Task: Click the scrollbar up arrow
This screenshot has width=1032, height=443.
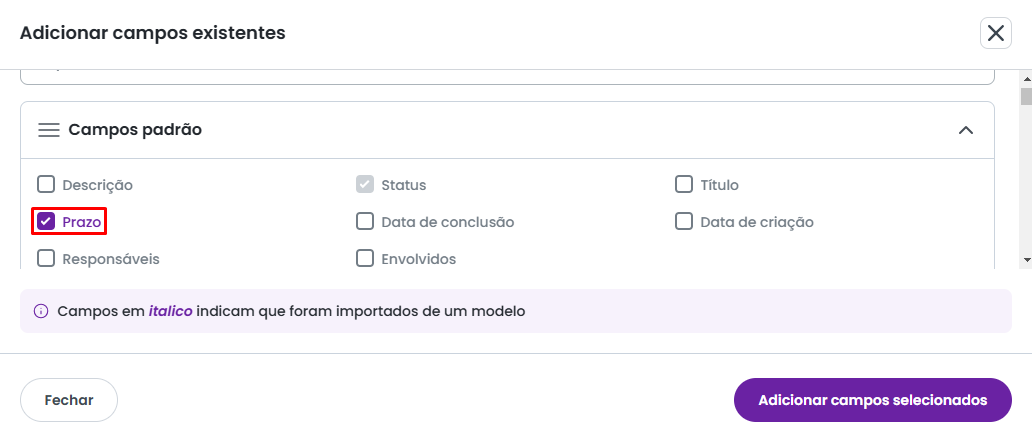Action: 1025,79
